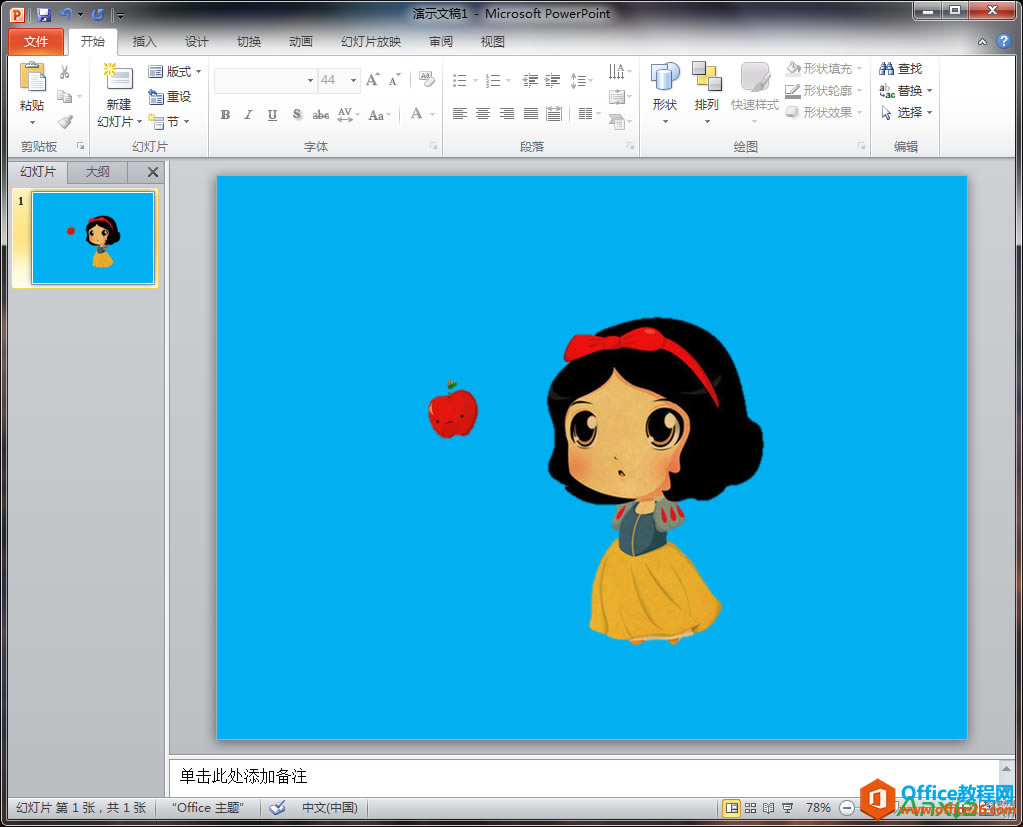Image resolution: width=1023 pixels, height=827 pixels.
Task: Click the spelling check status icon
Action: click(278, 807)
